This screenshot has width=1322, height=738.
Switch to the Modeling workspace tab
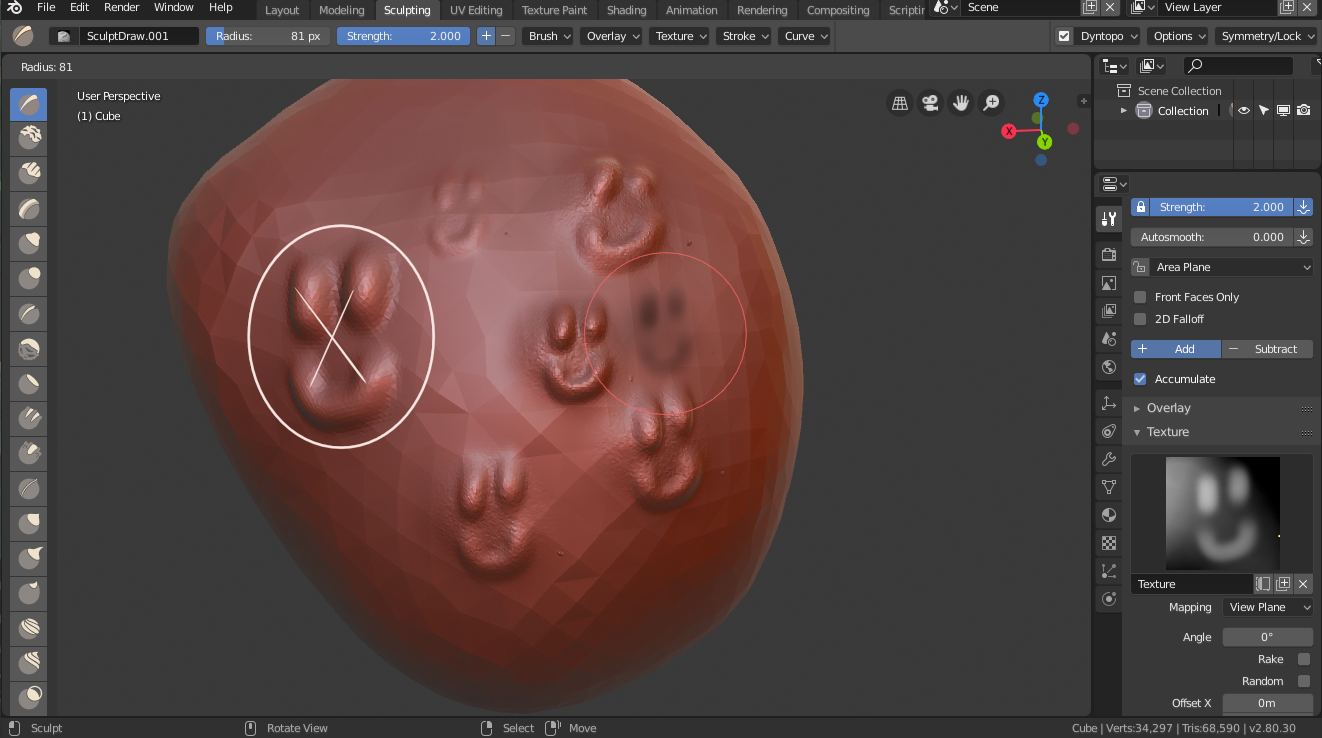341,10
